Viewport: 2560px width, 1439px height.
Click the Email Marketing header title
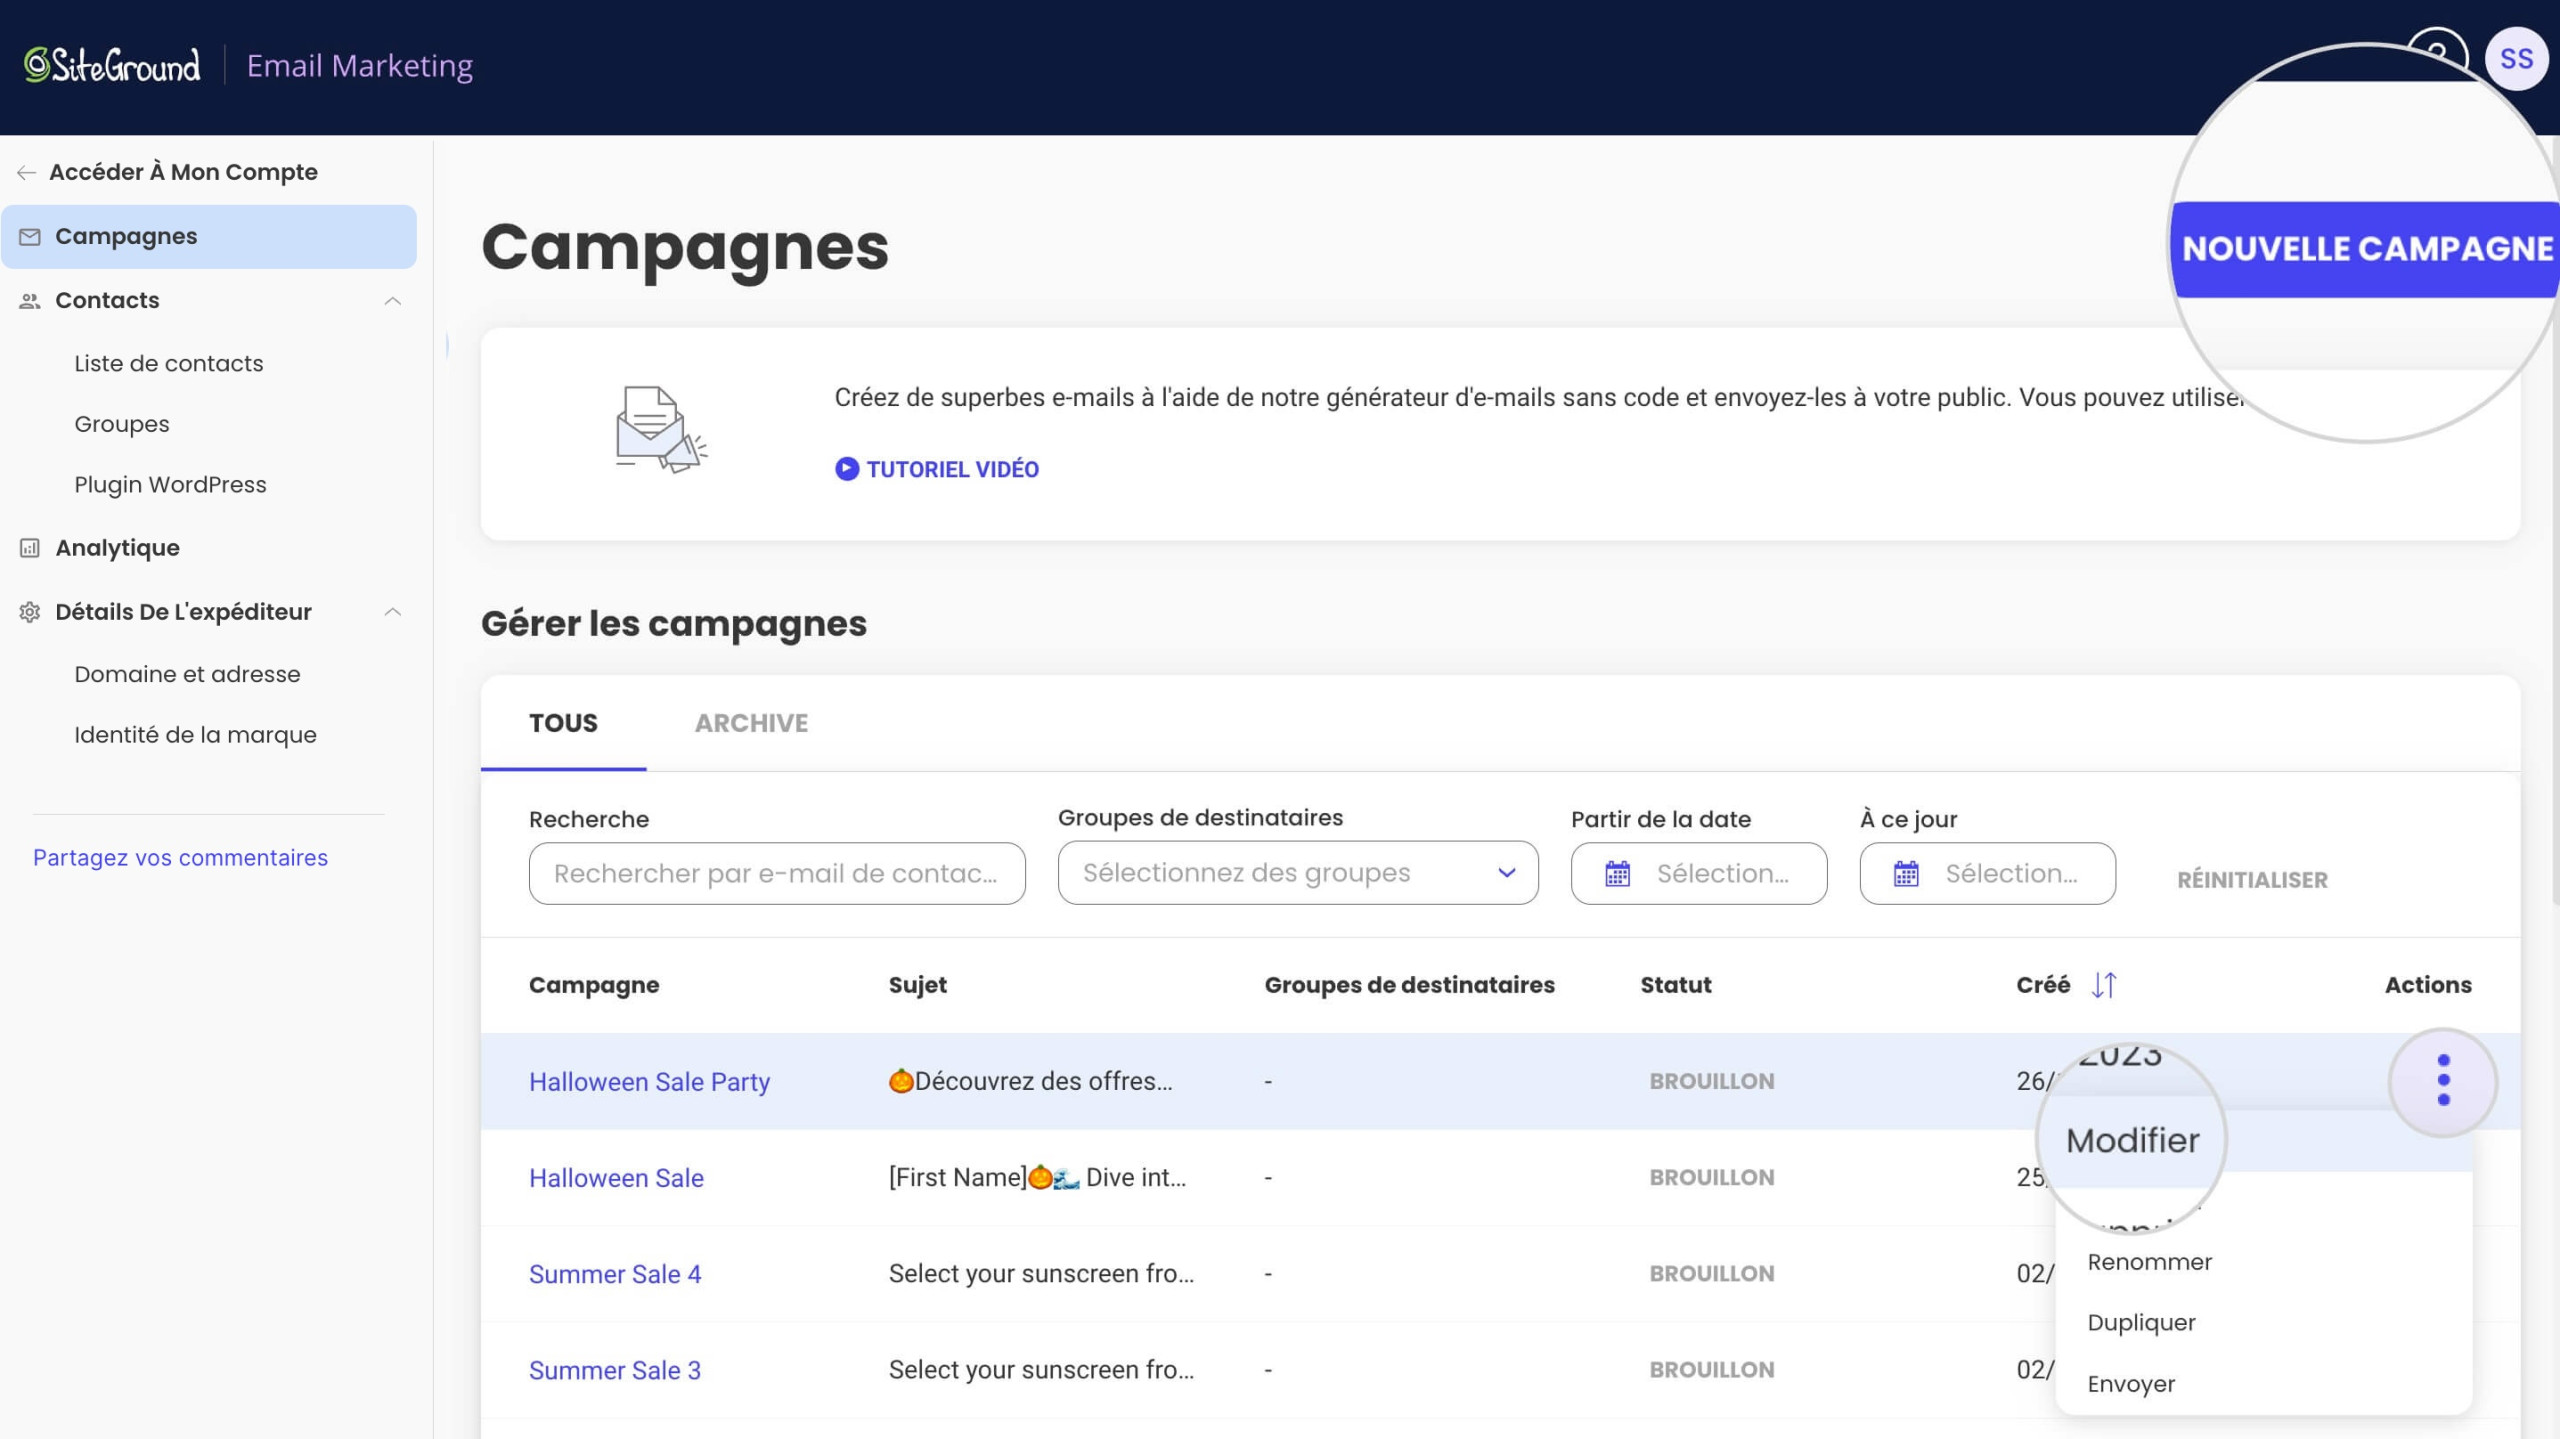coord(360,66)
